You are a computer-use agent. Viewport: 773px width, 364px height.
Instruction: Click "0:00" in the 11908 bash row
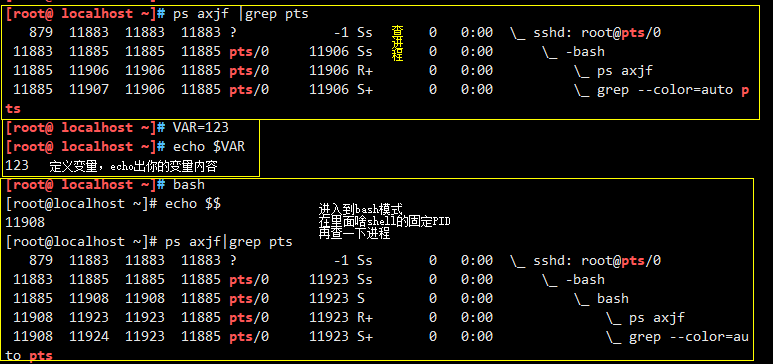(x=477, y=298)
